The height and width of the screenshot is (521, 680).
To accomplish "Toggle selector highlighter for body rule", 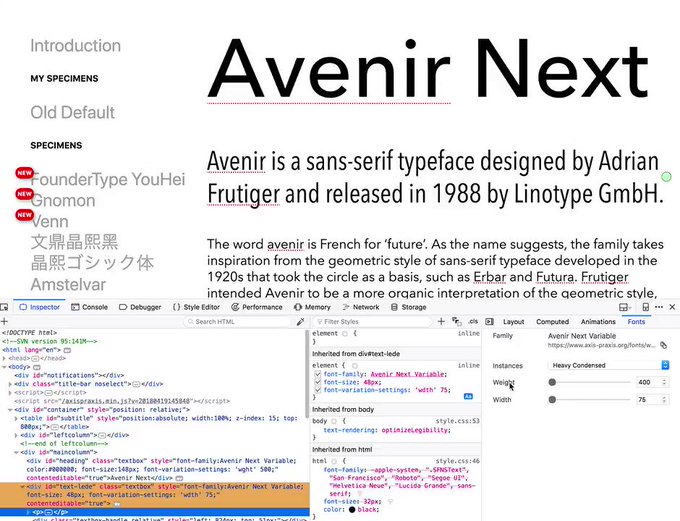I will pos(334,421).
